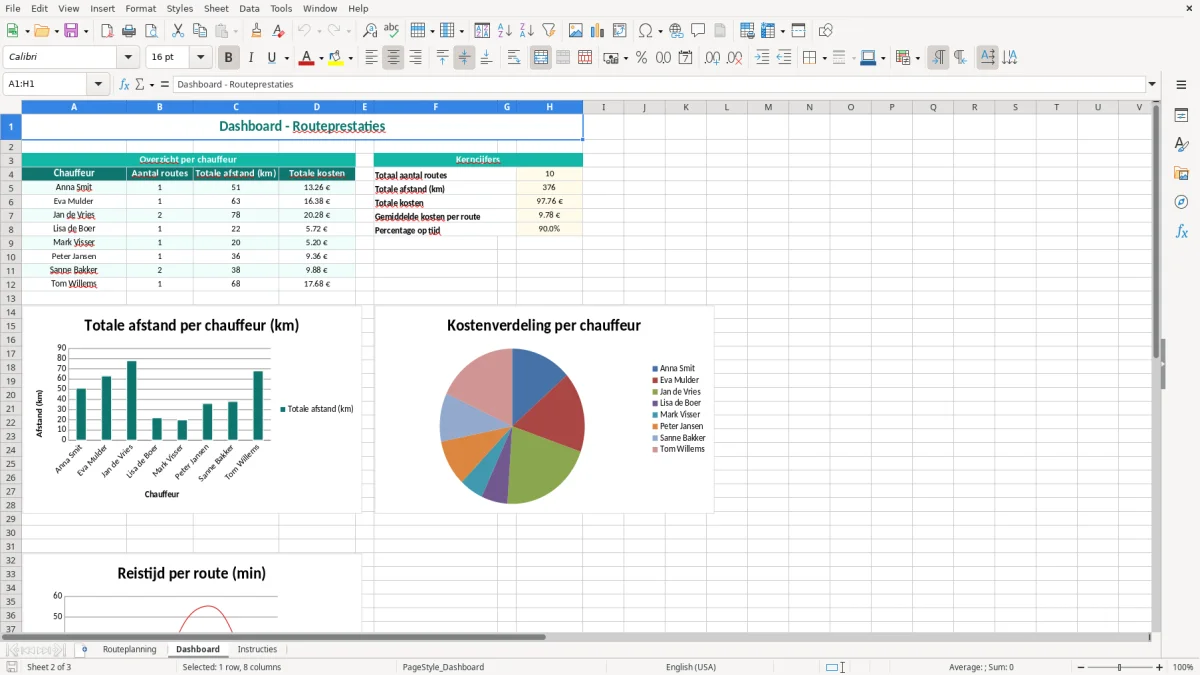
Task: Open Conditional Formatting dropdown arrow
Action: point(917,58)
